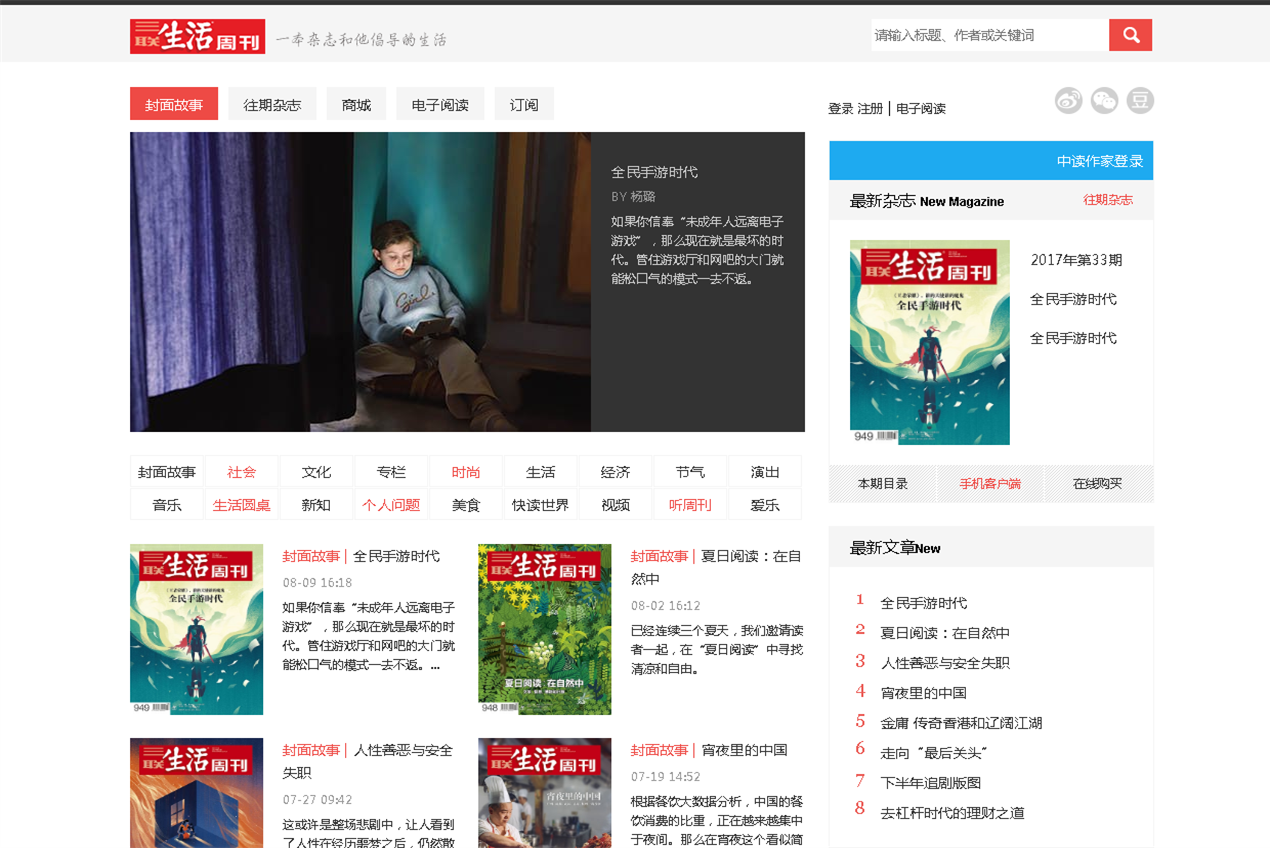Open the orange building cover thumbnail
The image size is (1270, 848).
pos(196,793)
